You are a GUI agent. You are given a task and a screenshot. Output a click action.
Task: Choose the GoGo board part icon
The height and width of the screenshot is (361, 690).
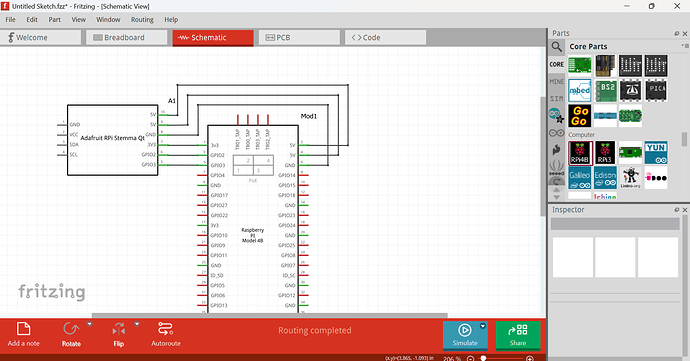click(x=580, y=116)
